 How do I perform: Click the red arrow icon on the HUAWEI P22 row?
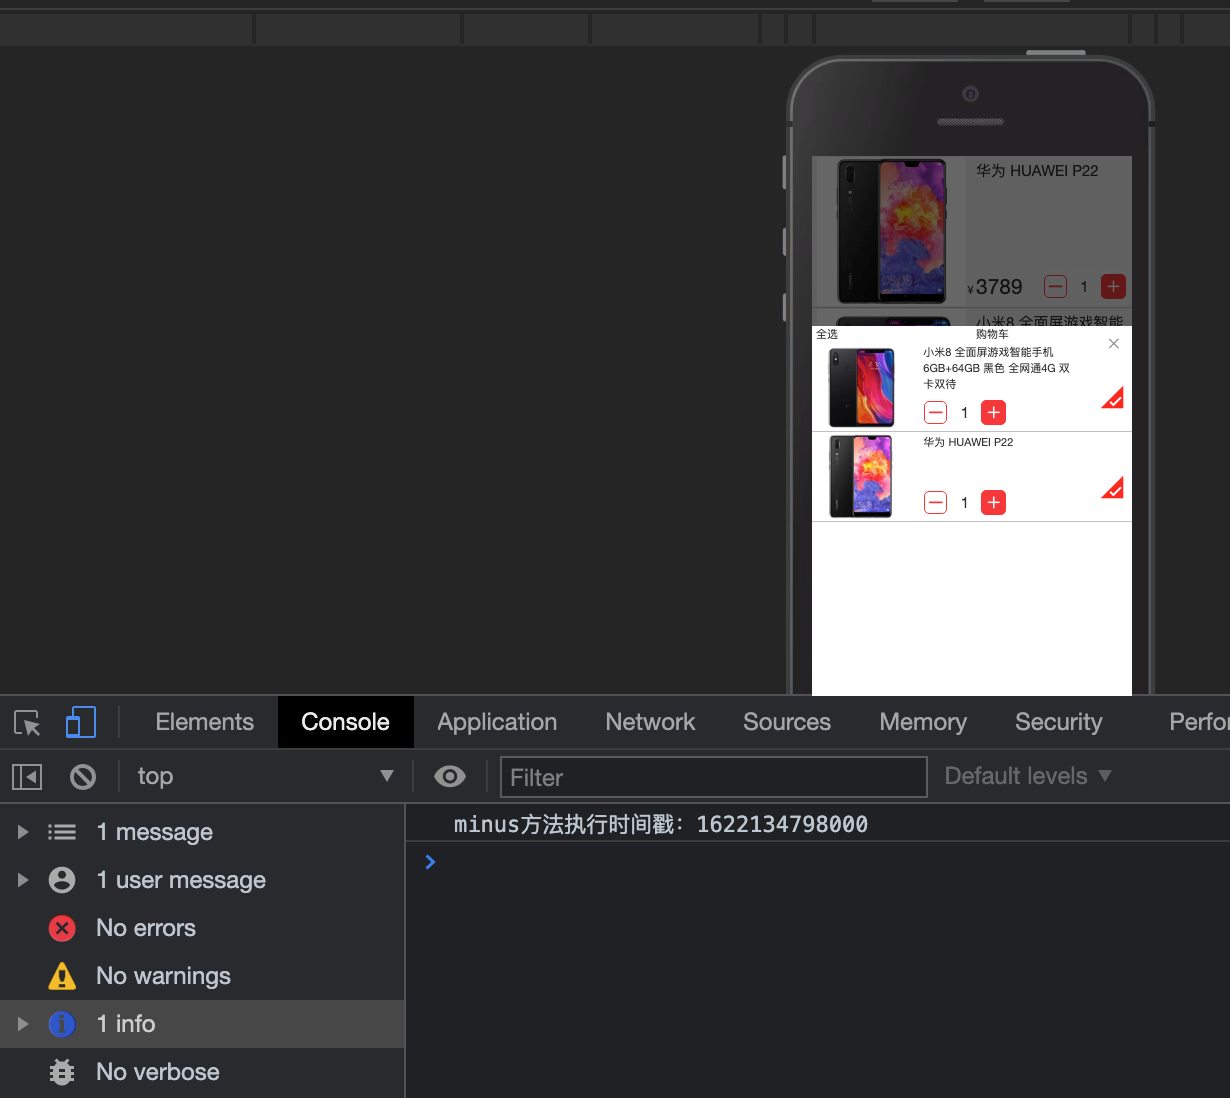click(x=1112, y=489)
